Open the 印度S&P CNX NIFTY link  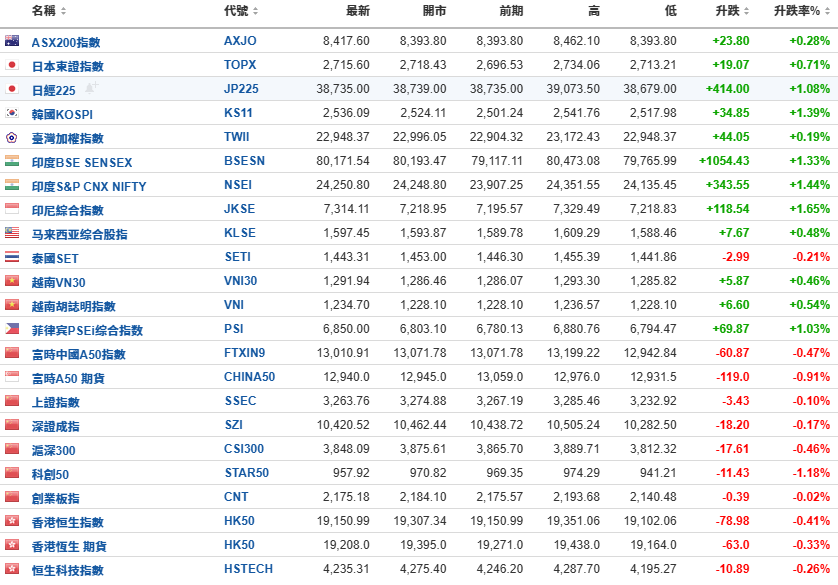point(89,186)
